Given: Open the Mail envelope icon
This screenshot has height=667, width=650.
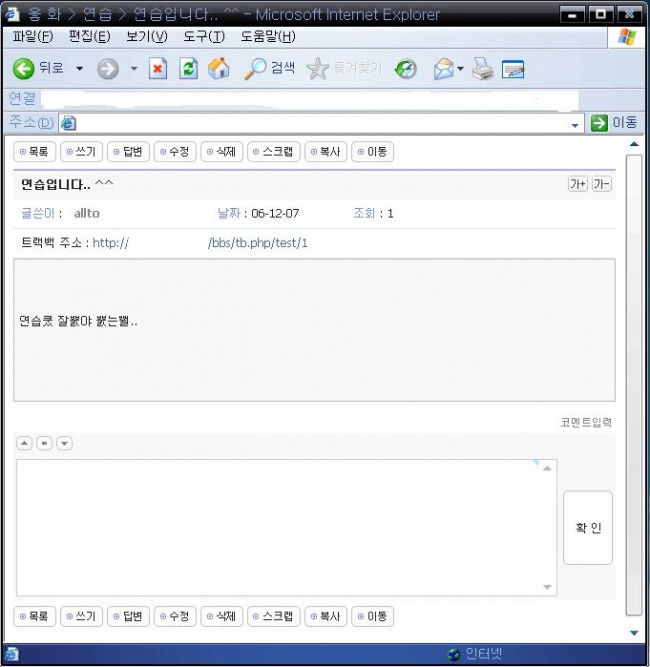Looking at the screenshot, I should pyautogui.click(x=444, y=69).
